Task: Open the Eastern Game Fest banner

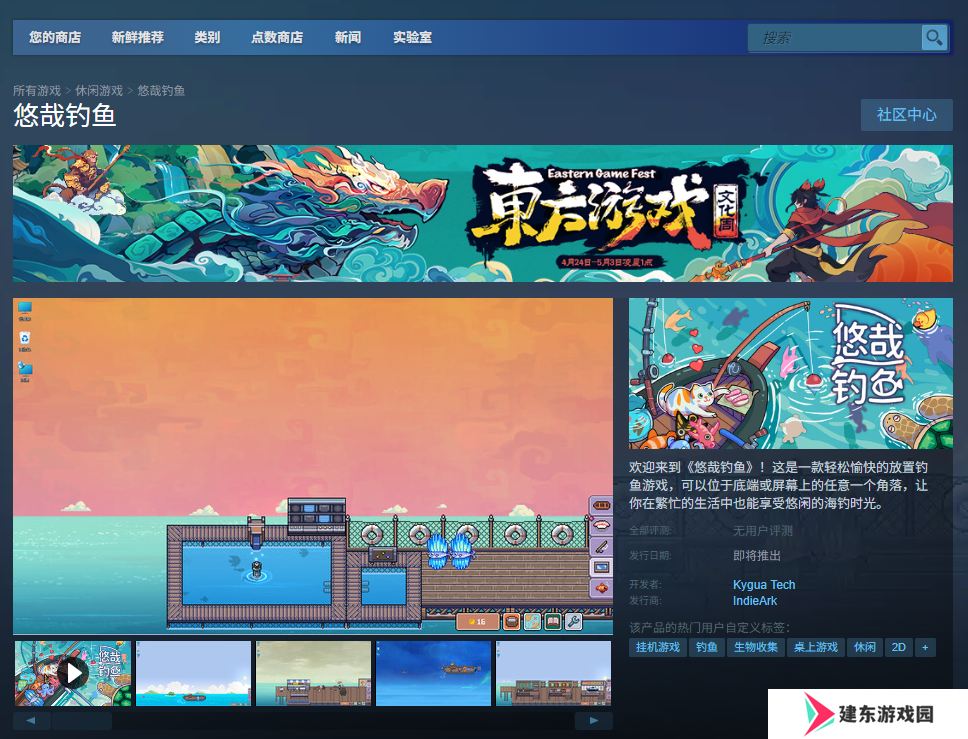Action: click(x=483, y=214)
